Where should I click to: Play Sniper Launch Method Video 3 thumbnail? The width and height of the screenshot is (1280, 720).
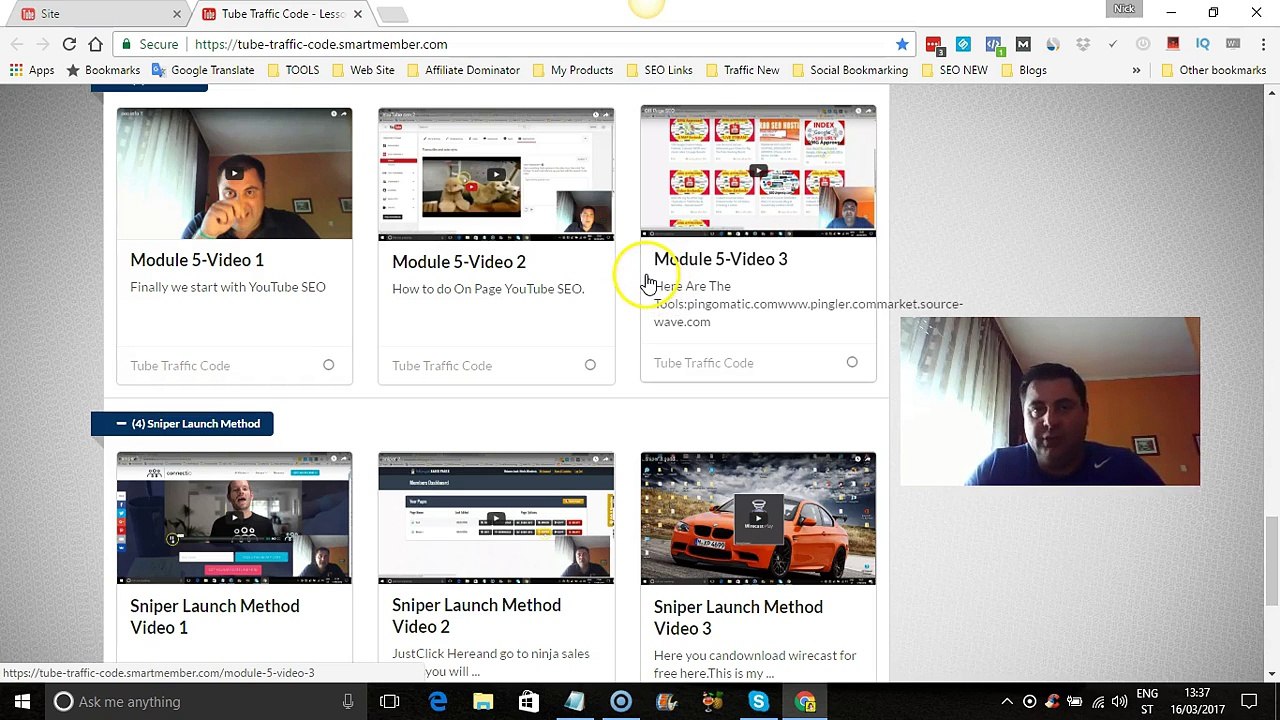tap(758, 518)
